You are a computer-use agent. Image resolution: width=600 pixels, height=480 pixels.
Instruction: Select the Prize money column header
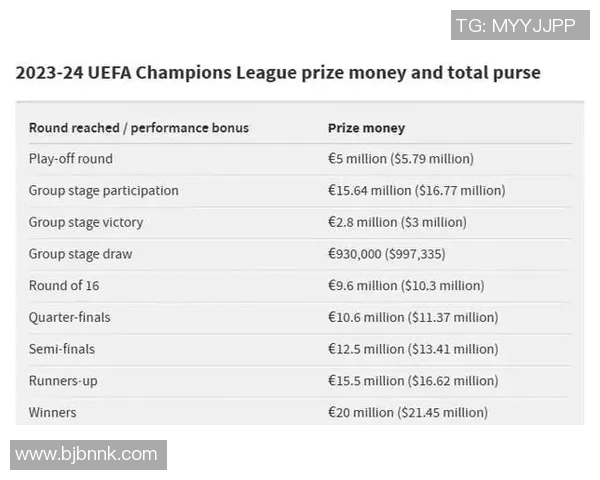tap(366, 128)
